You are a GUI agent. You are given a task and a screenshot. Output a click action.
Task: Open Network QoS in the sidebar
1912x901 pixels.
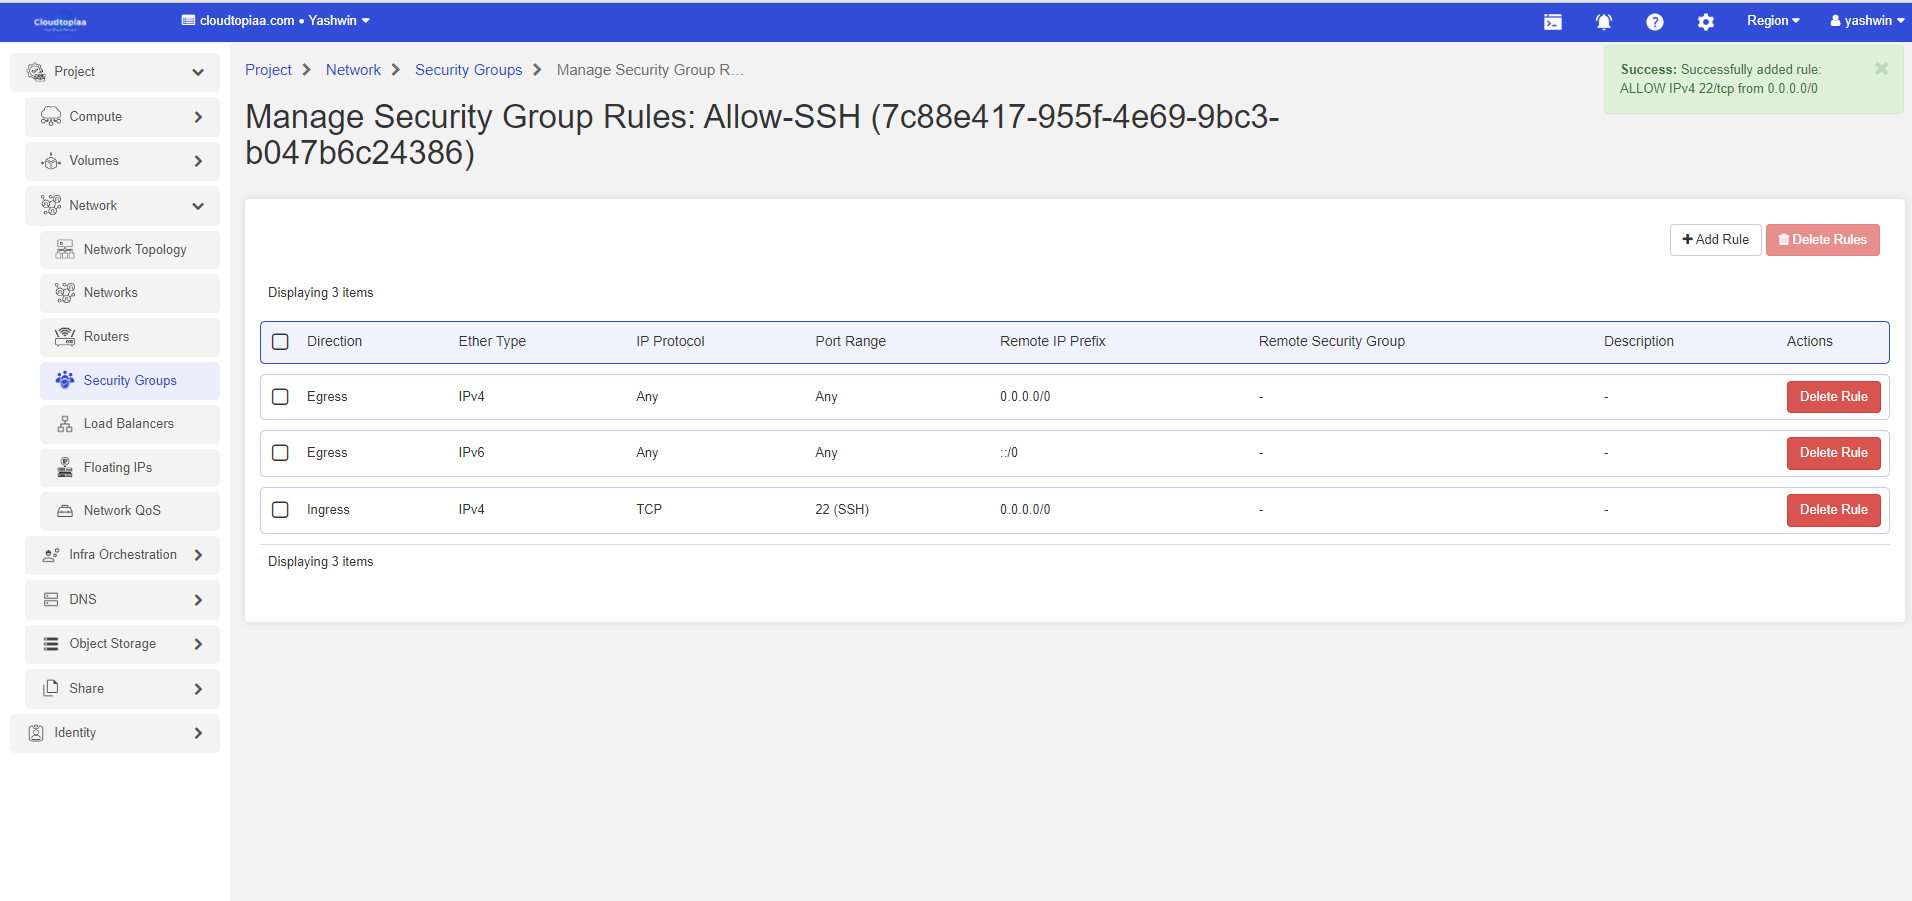coord(122,511)
